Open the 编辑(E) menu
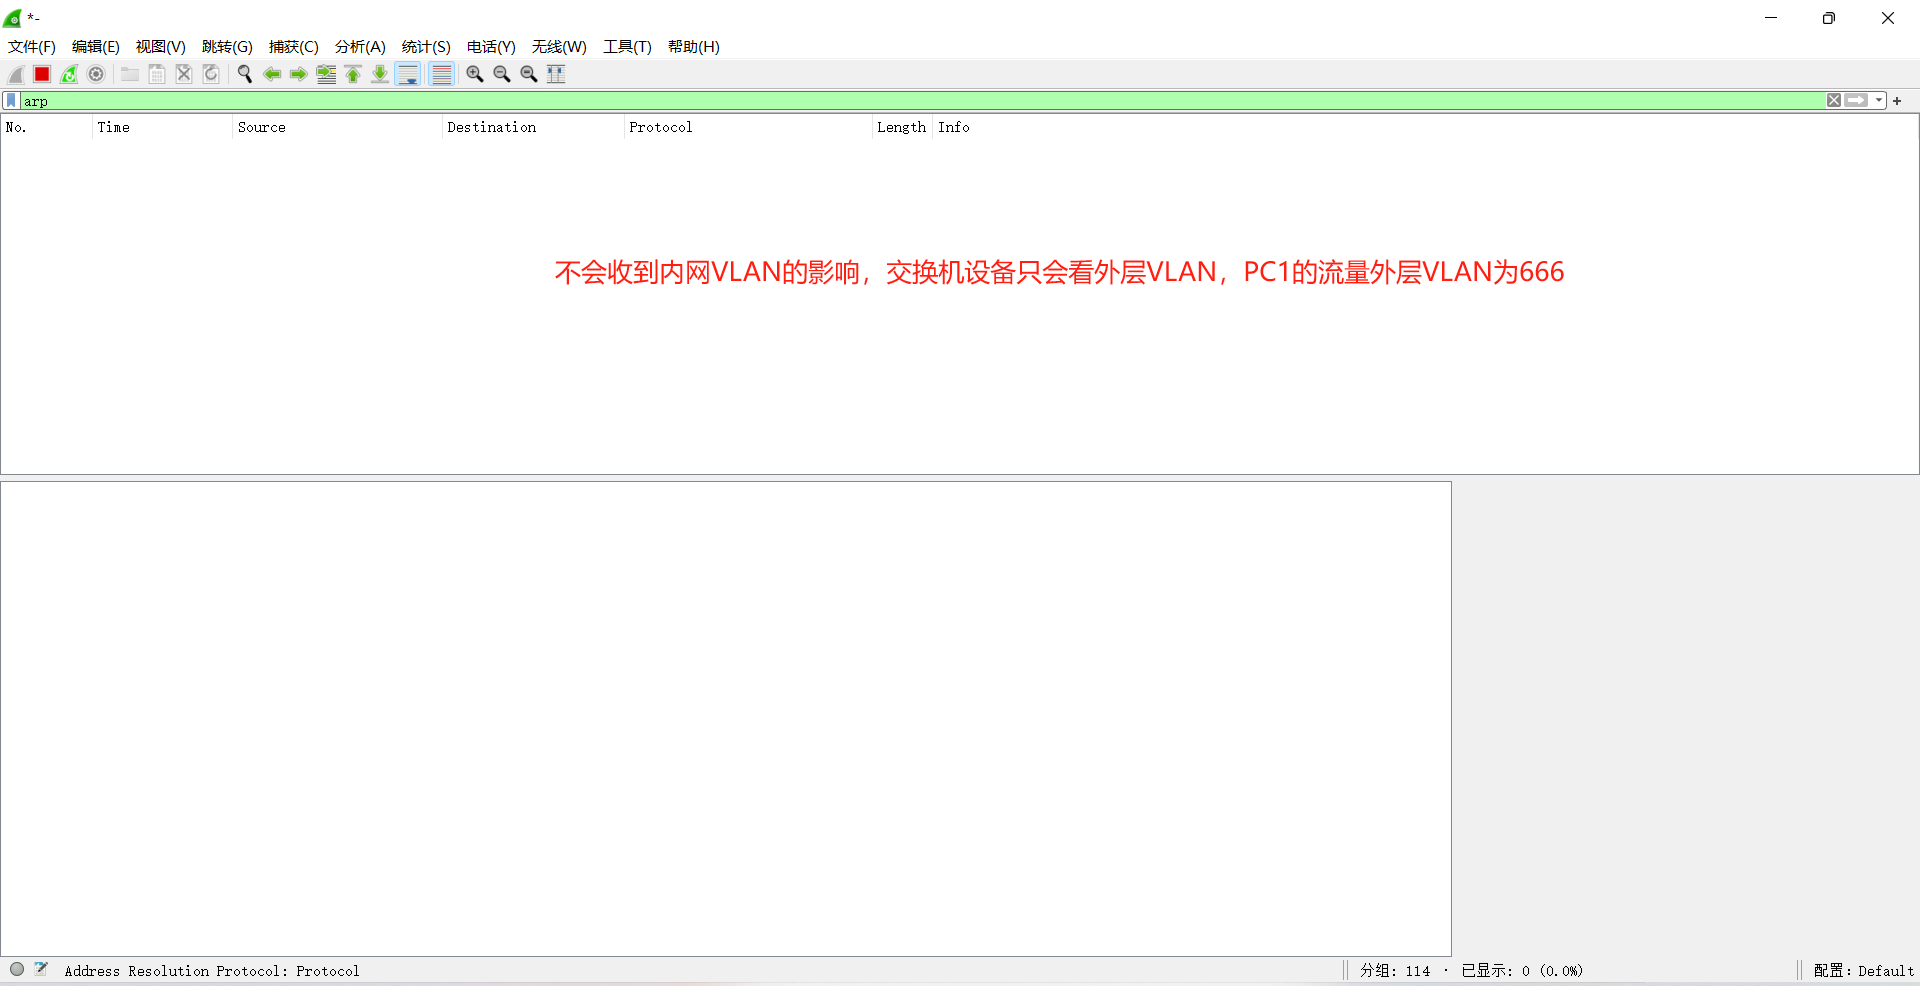This screenshot has height=986, width=1920. 96,47
